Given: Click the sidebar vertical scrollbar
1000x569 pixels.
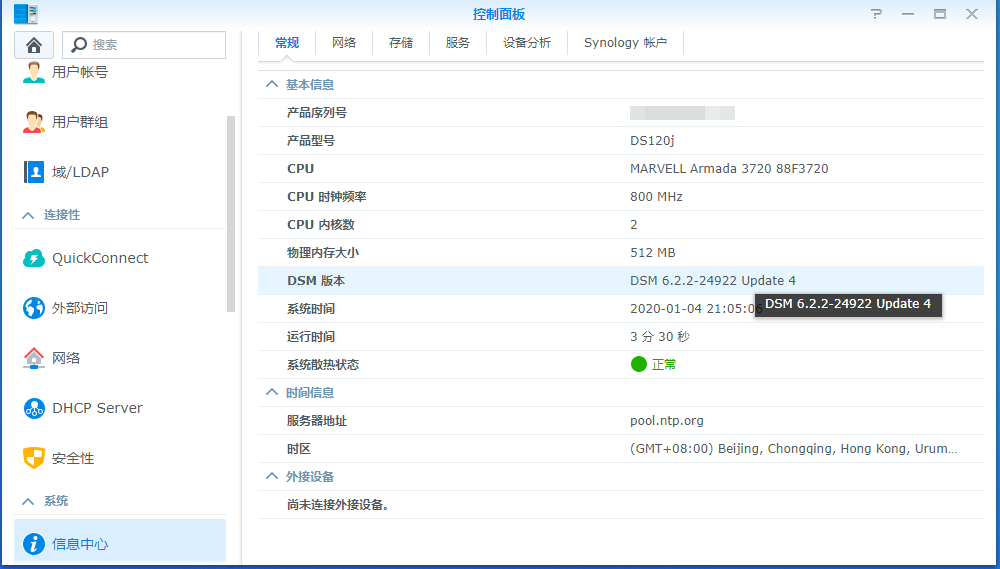Looking at the screenshot, I should [231, 210].
